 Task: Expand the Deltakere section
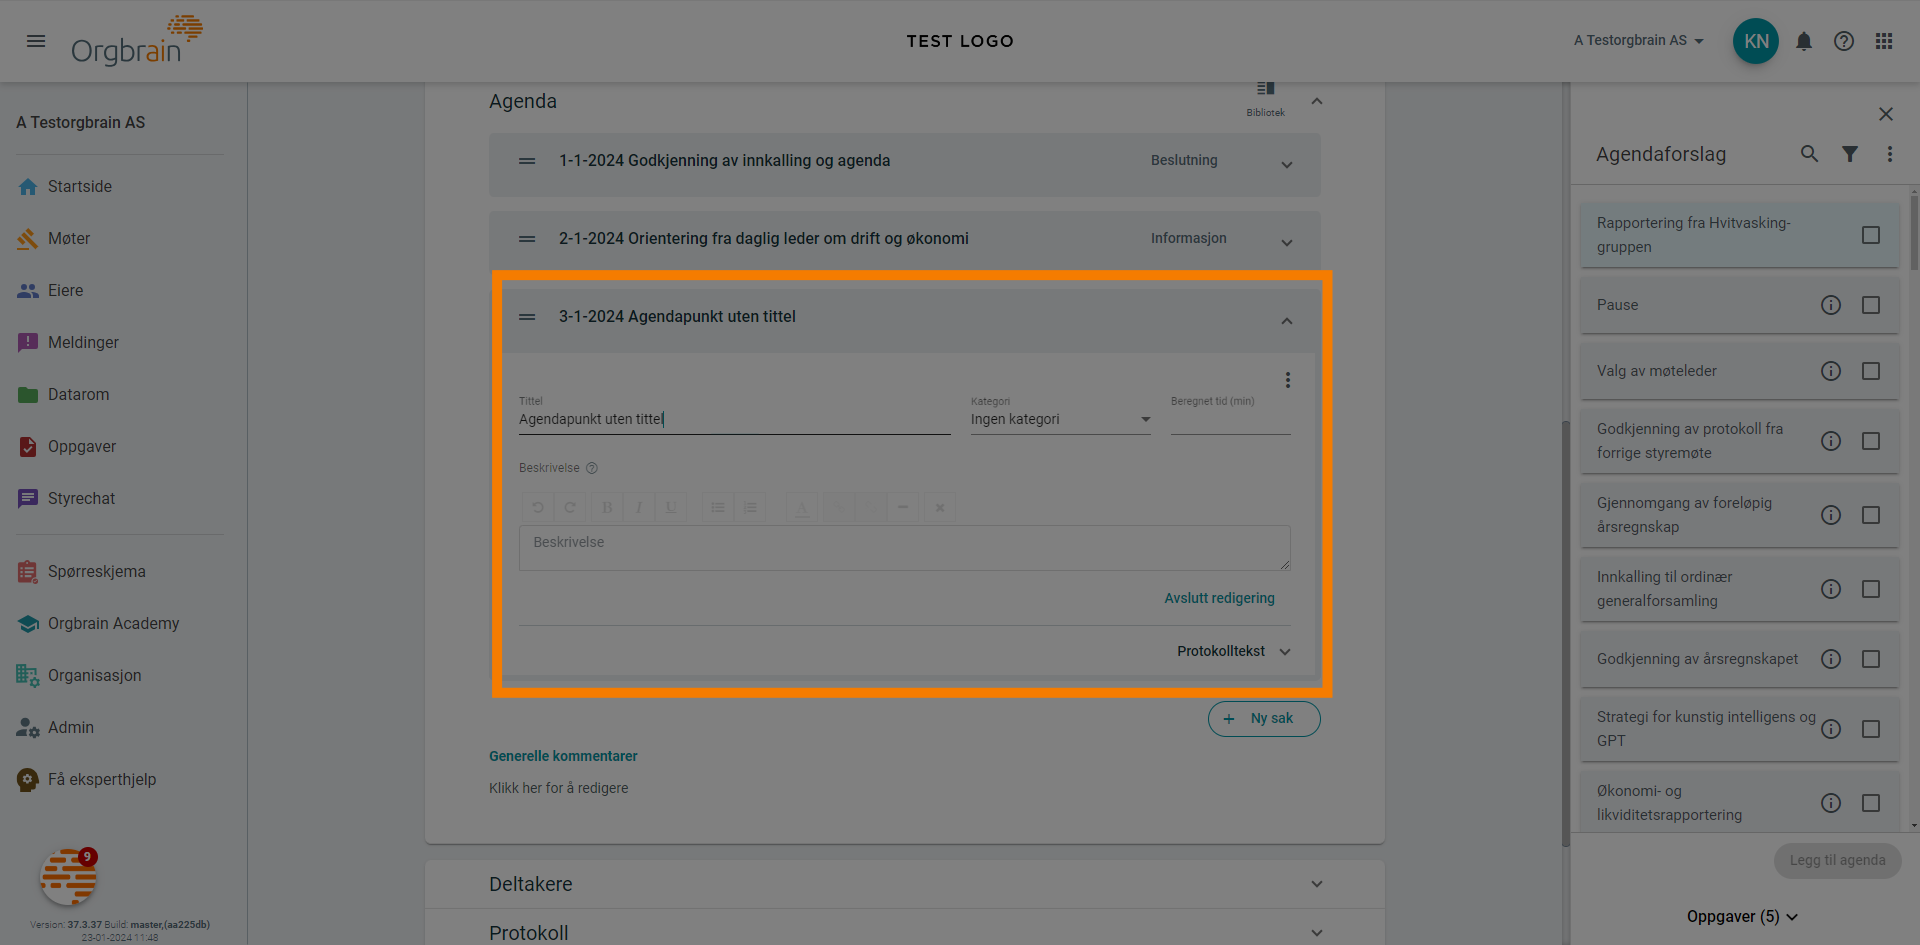(1317, 884)
